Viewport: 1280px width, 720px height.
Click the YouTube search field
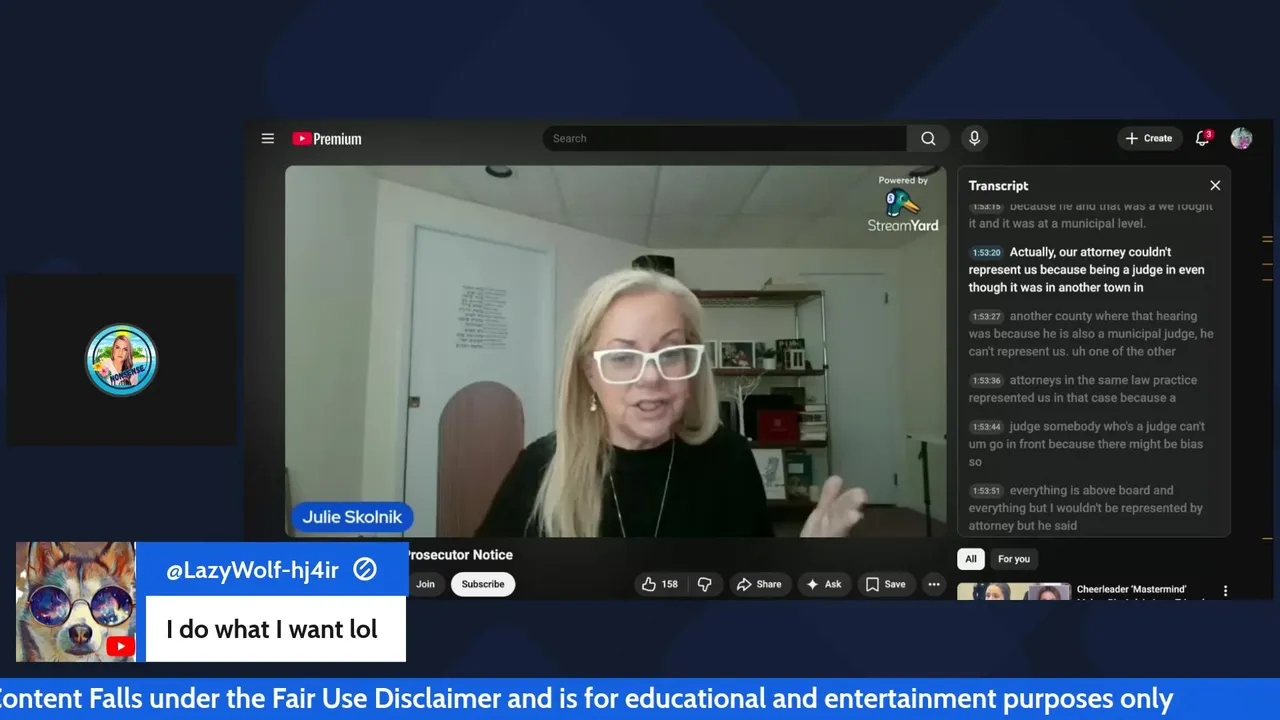tap(724, 139)
